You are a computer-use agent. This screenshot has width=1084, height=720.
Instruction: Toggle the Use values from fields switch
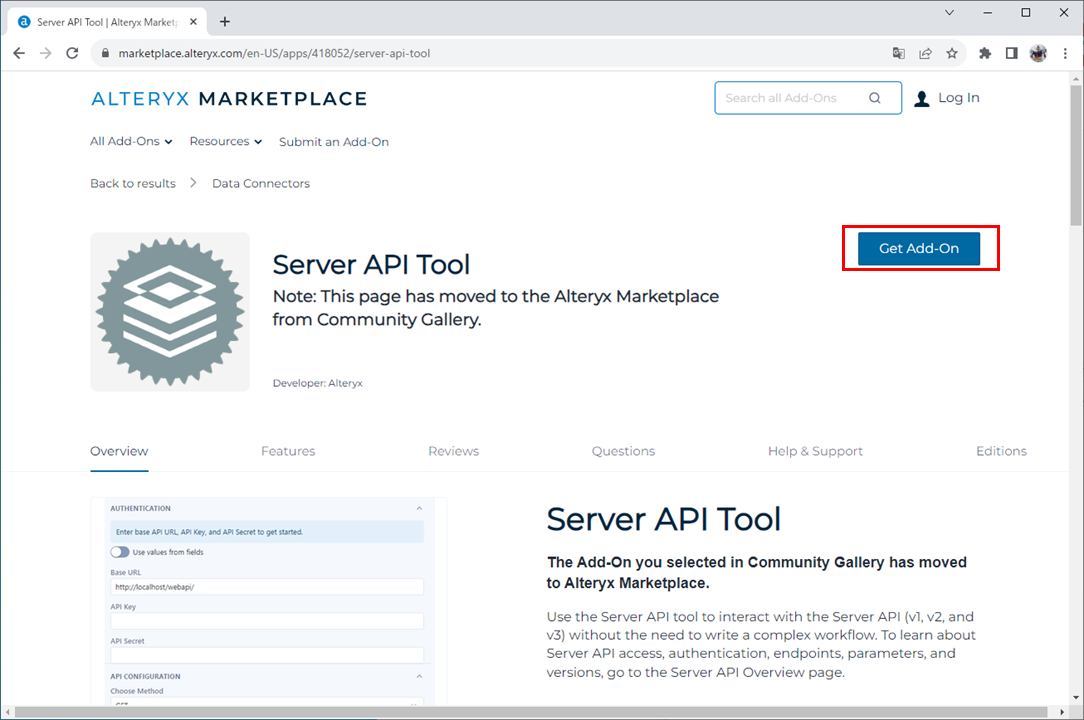pos(120,552)
